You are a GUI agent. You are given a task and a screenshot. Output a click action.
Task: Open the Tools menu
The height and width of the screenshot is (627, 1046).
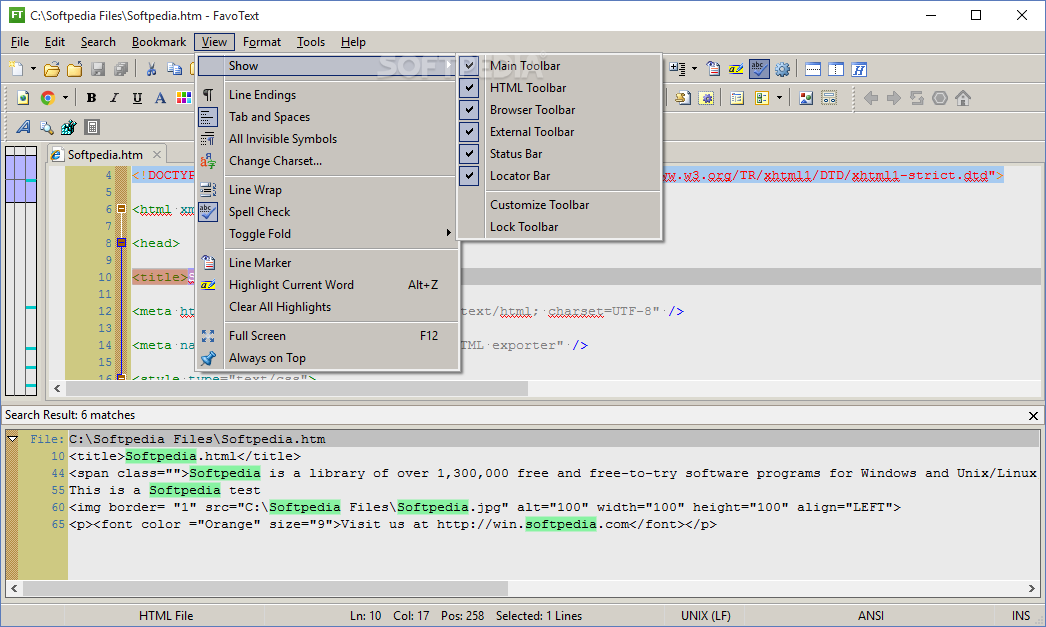pyautogui.click(x=311, y=42)
